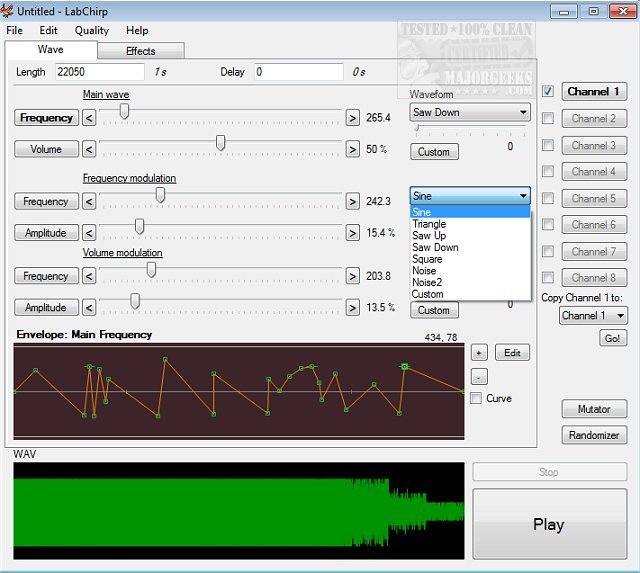Click the Main wave Volume slider handle
Image resolution: width=640 pixels, height=573 pixels.
[x=220, y=143]
